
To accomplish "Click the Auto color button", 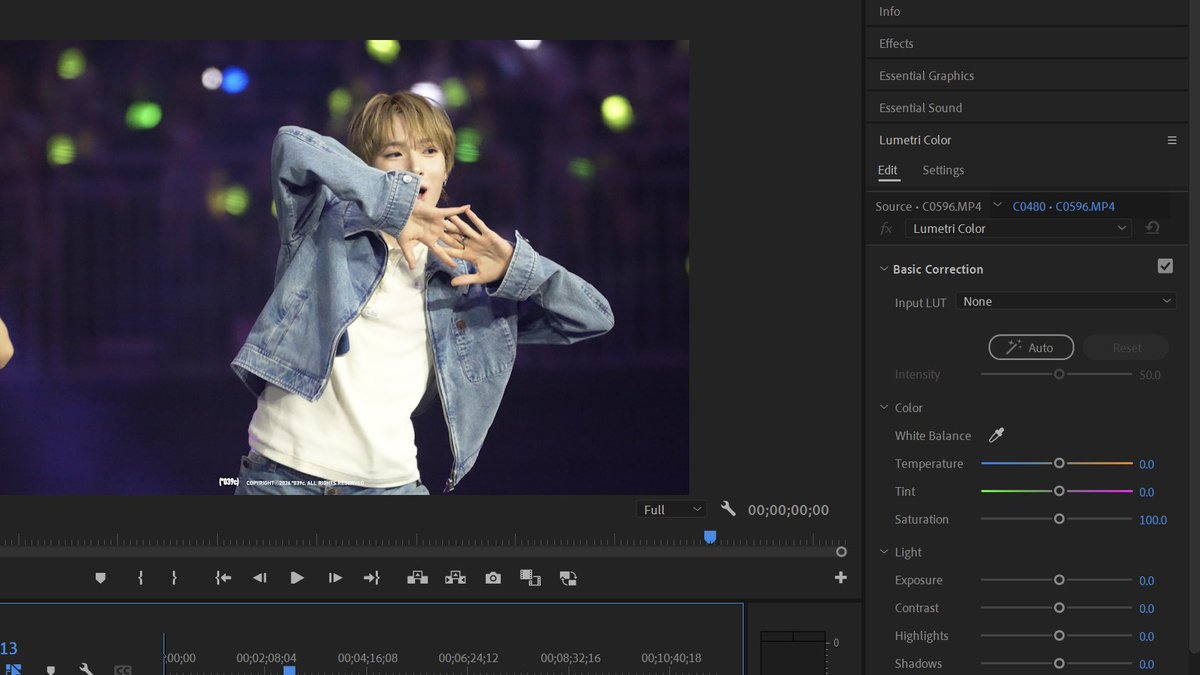I will [x=1031, y=347].
